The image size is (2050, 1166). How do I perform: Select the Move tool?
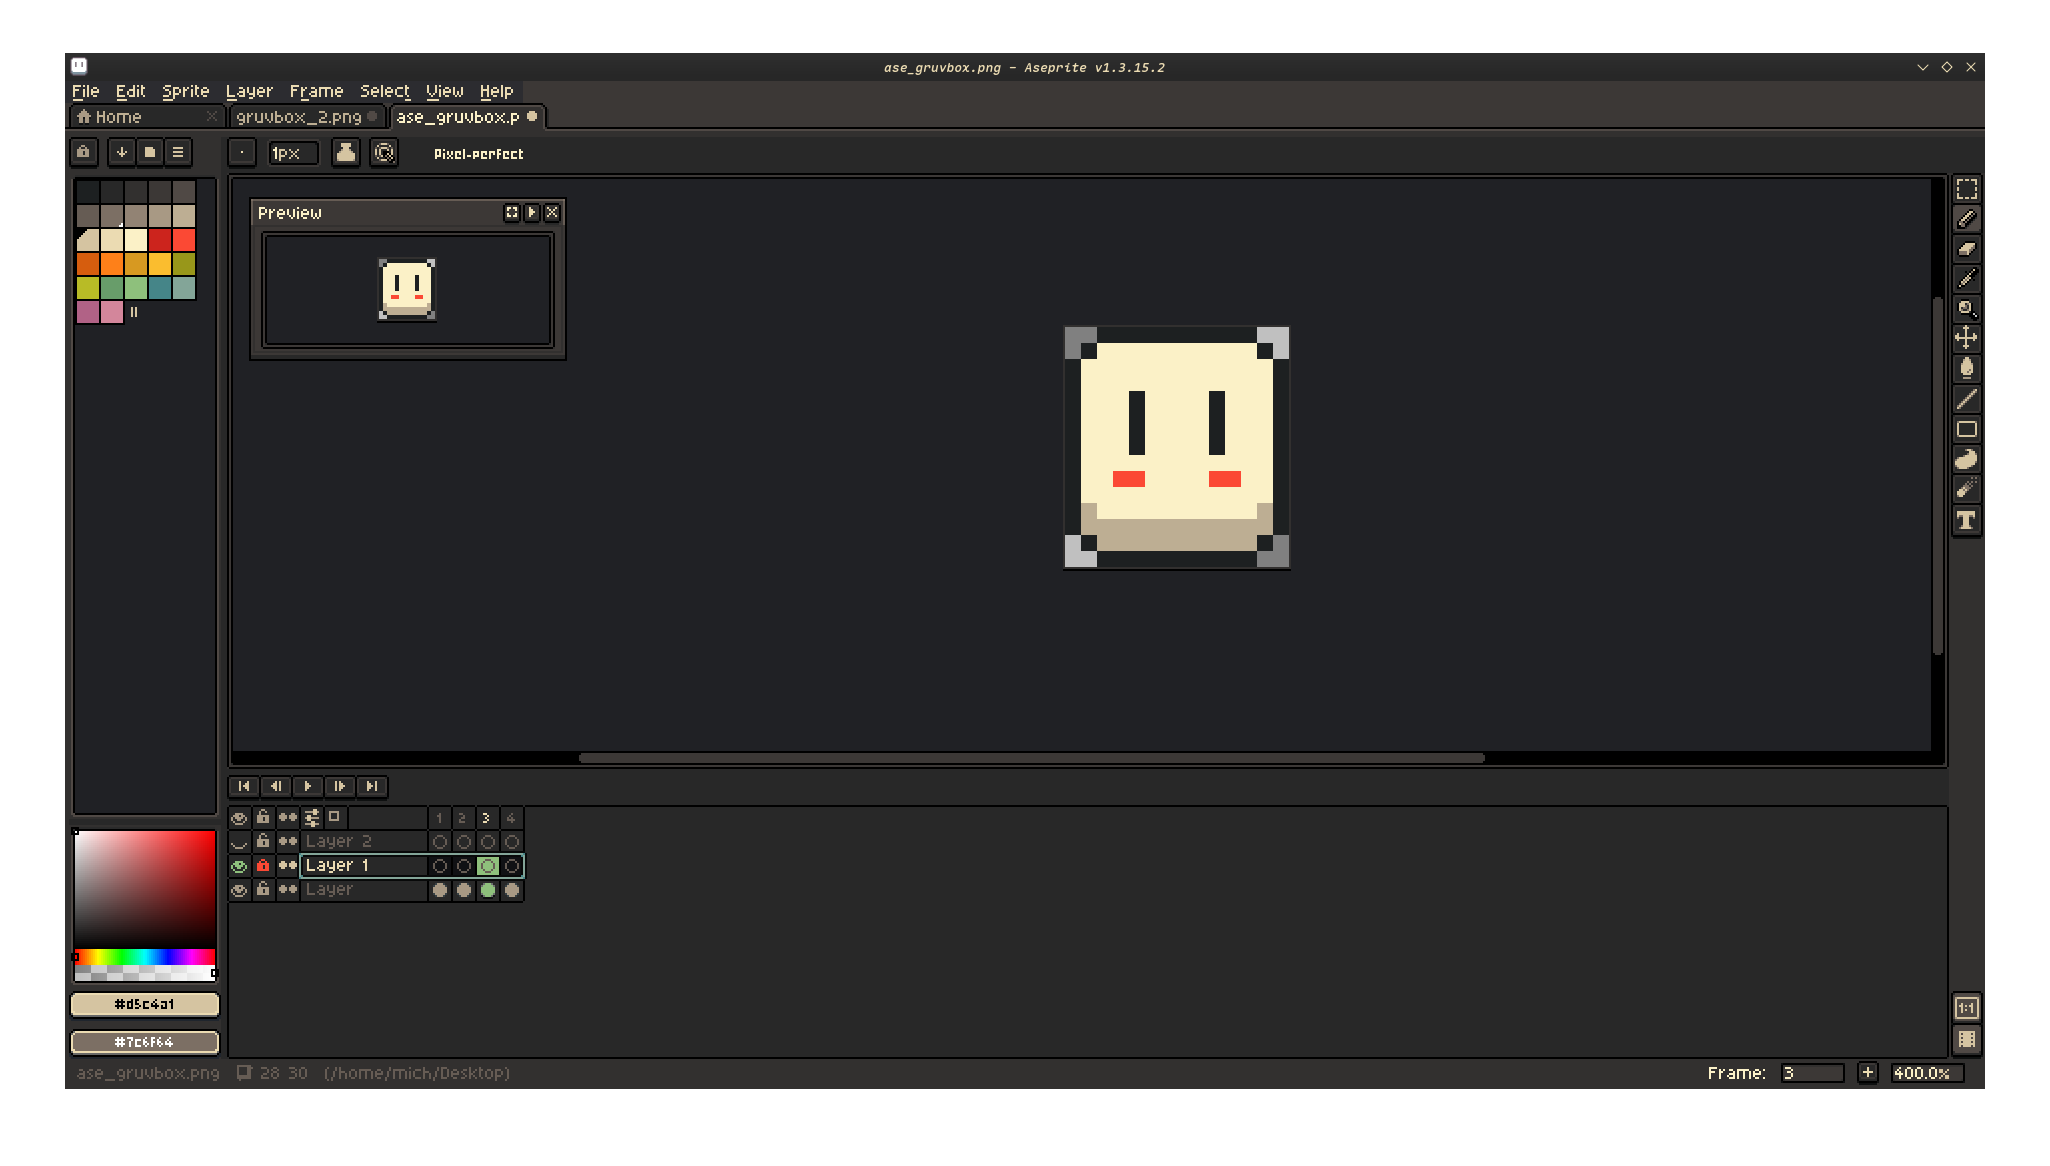1966,338
